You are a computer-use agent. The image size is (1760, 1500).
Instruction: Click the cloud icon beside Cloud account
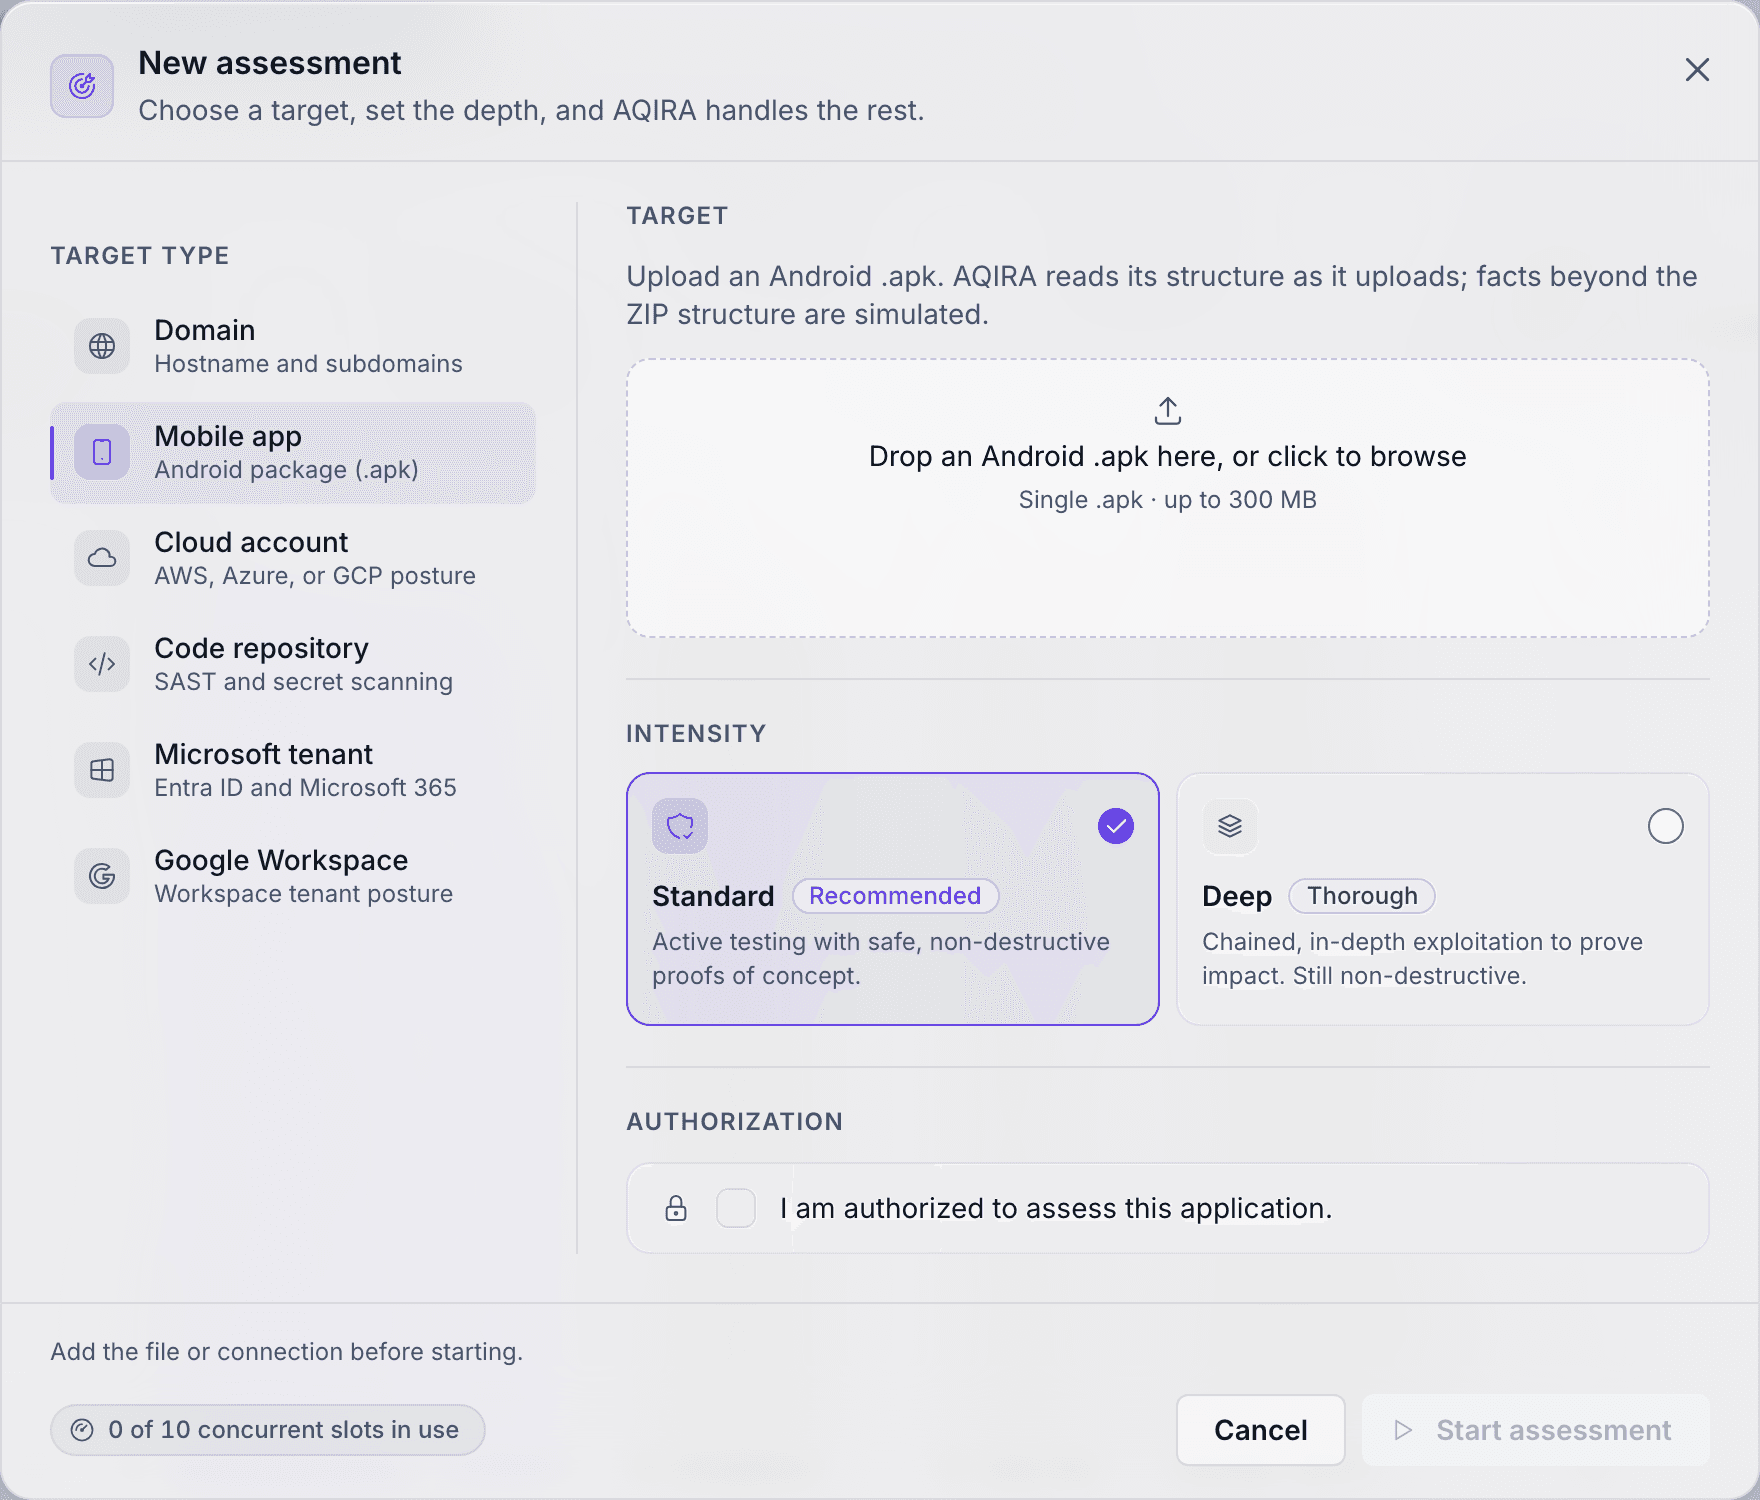point(102,558)
